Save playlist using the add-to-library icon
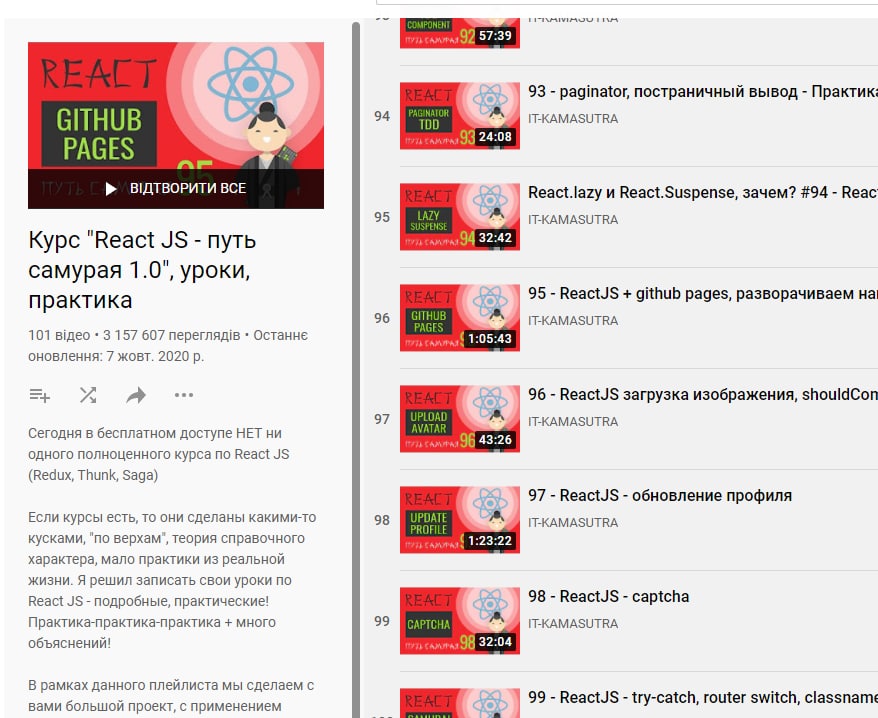The height and width of the screenshot is (718, 878). [x=40, y=395]
